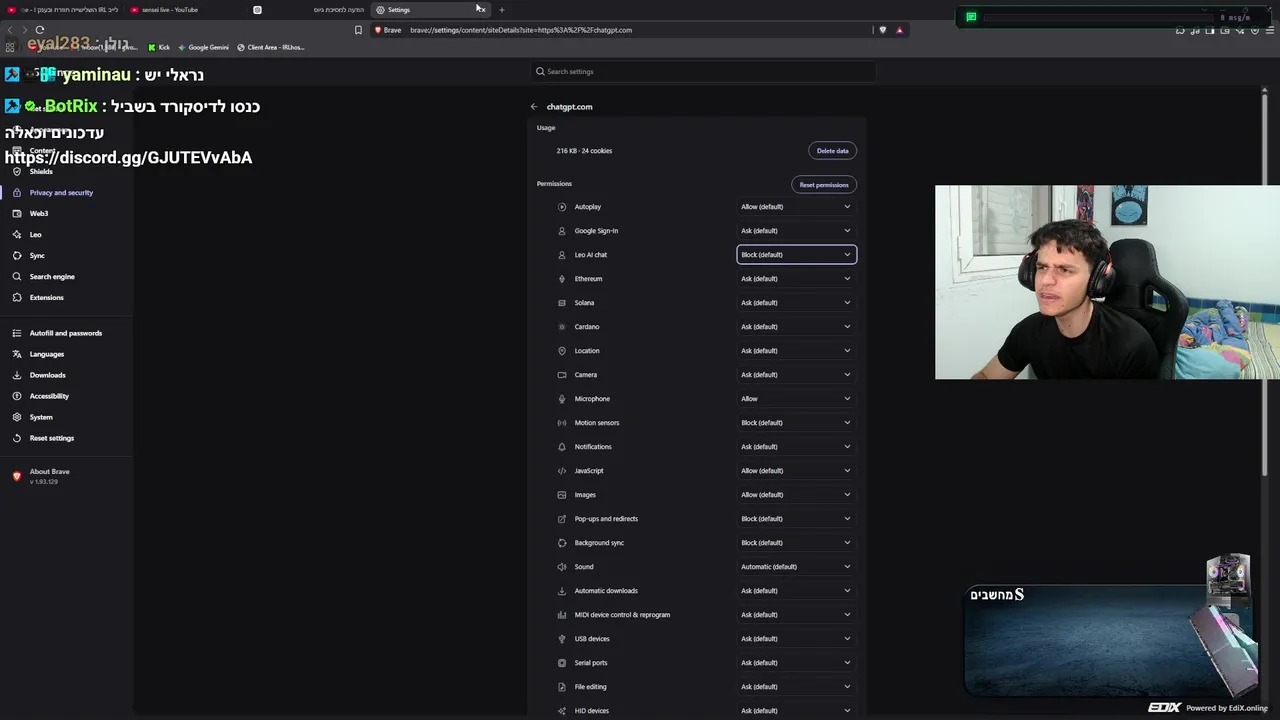
Task: Open the Background sync permission dropdown
Action: point(796,543)
